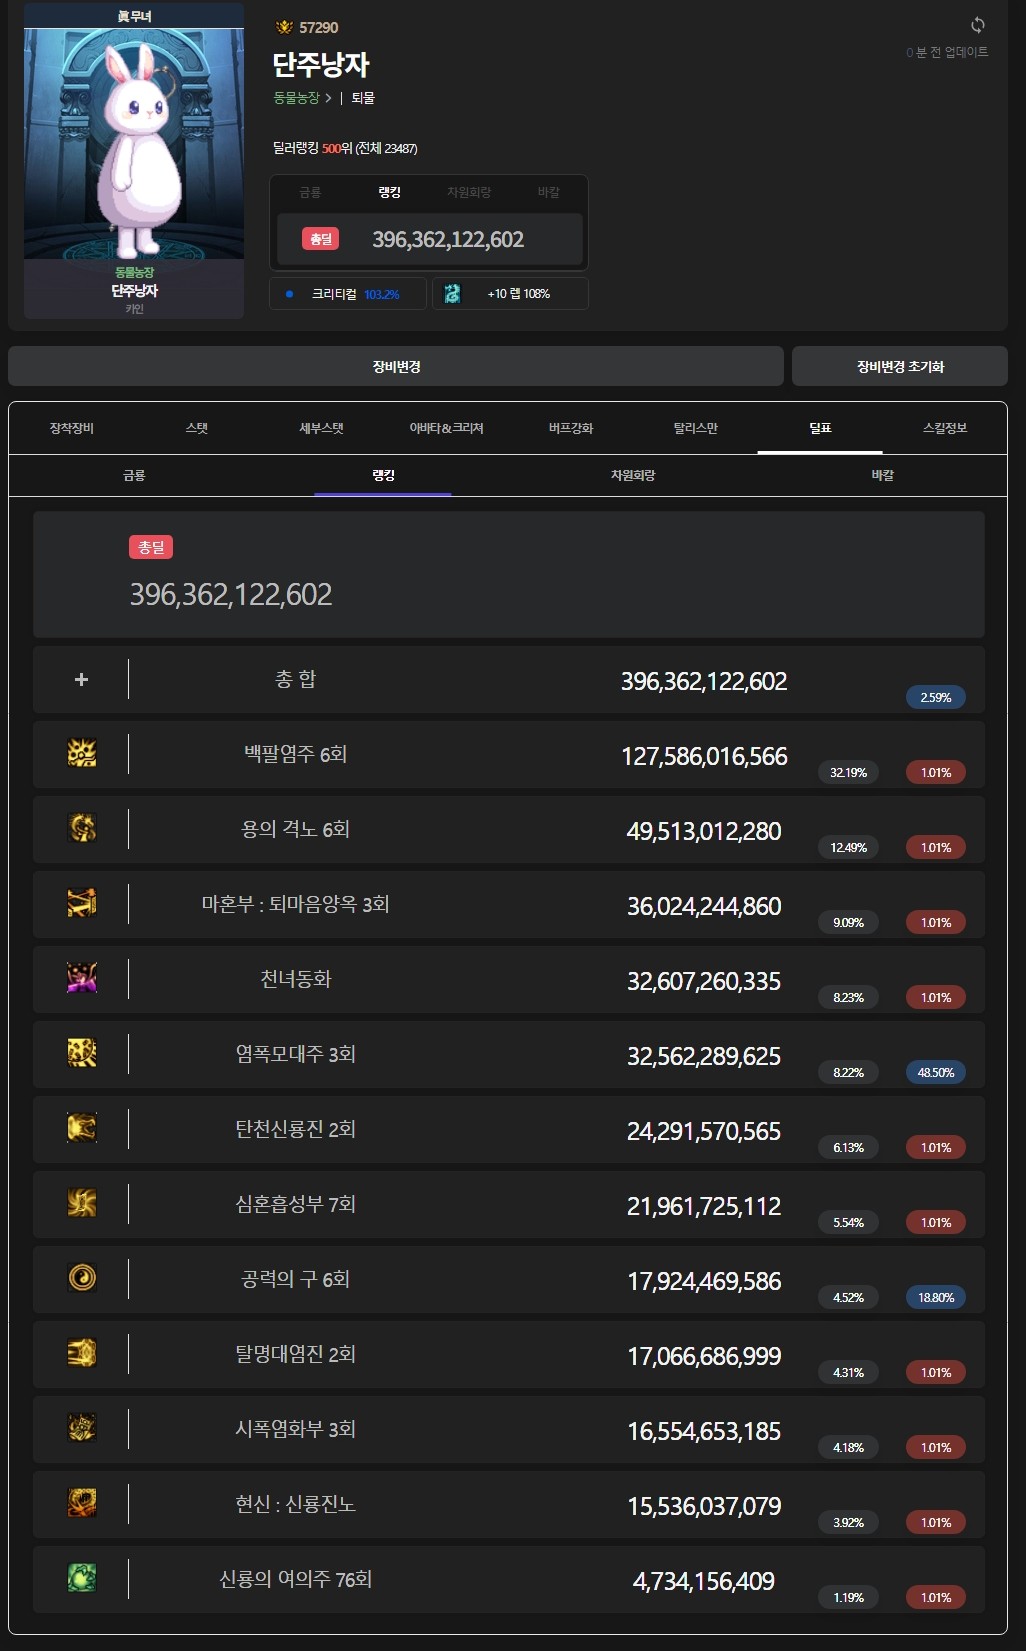Click the 탄천신룡진 skill icon
Viewport: 1026px width, 1651px height.
82,1128
